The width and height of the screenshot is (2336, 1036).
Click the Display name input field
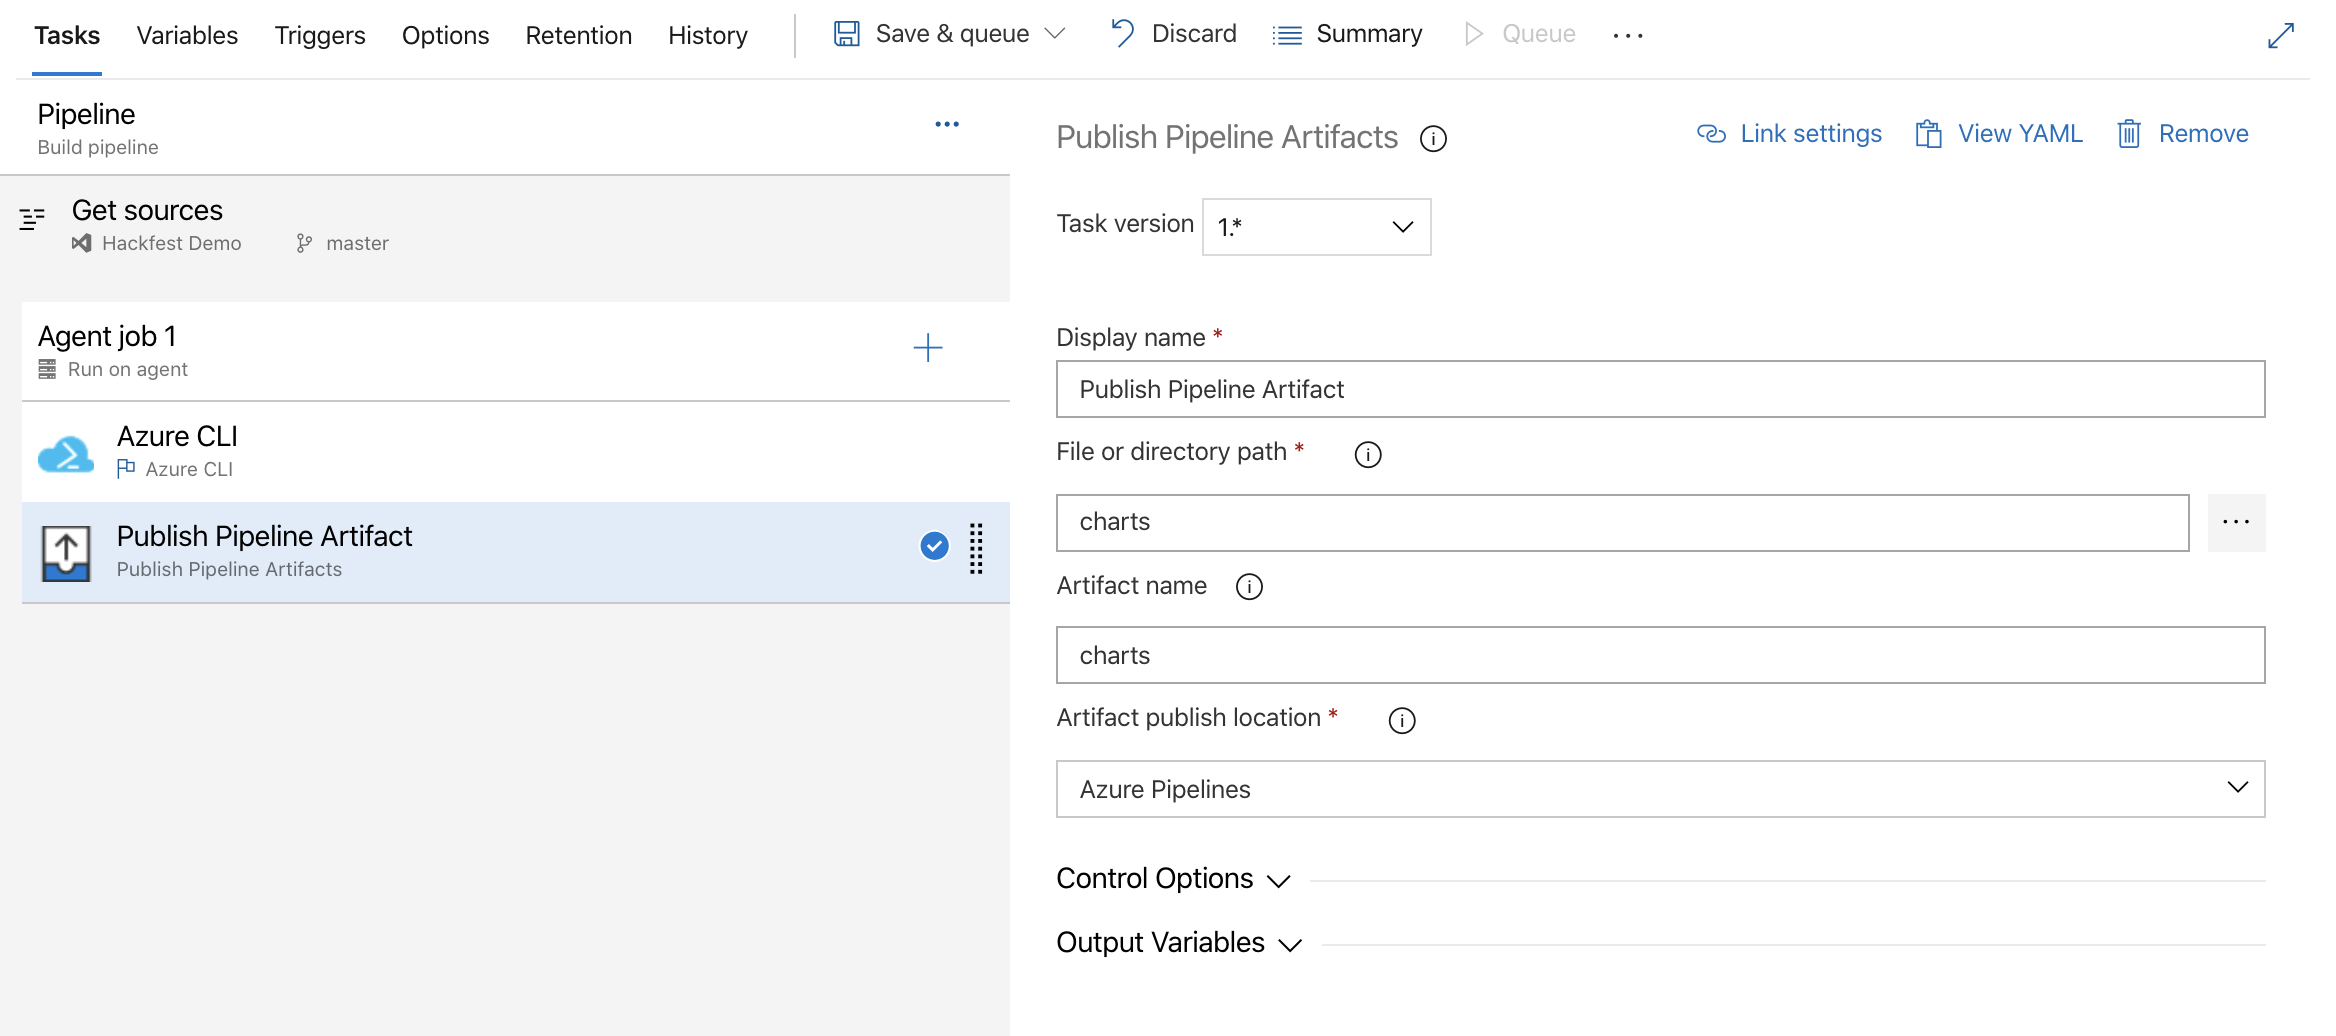[1660, 389]
